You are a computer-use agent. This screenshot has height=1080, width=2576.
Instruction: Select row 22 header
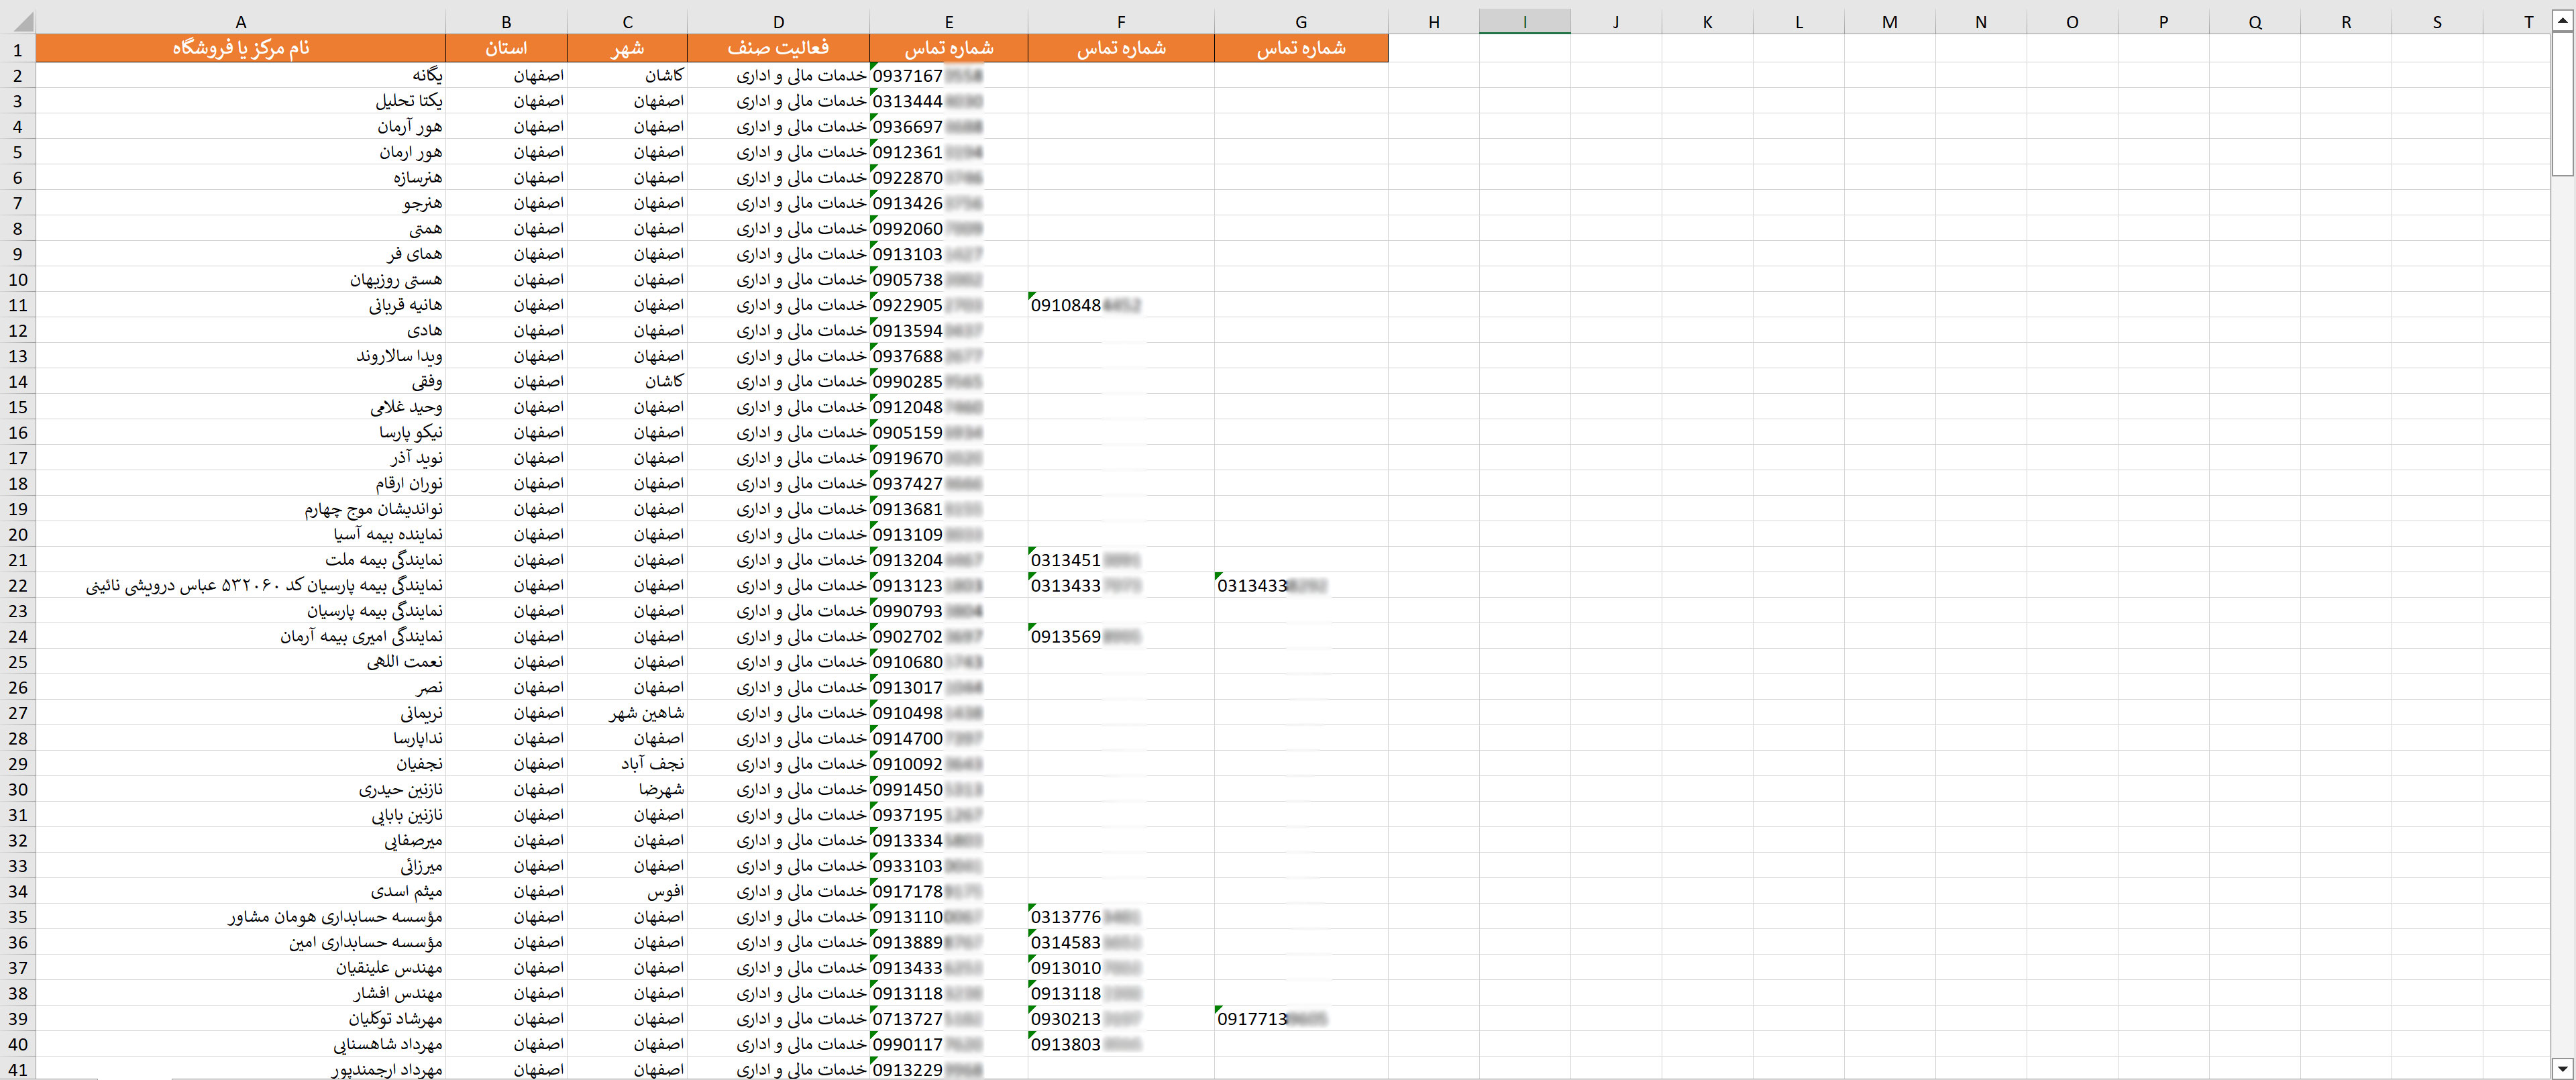click(18, 585)
